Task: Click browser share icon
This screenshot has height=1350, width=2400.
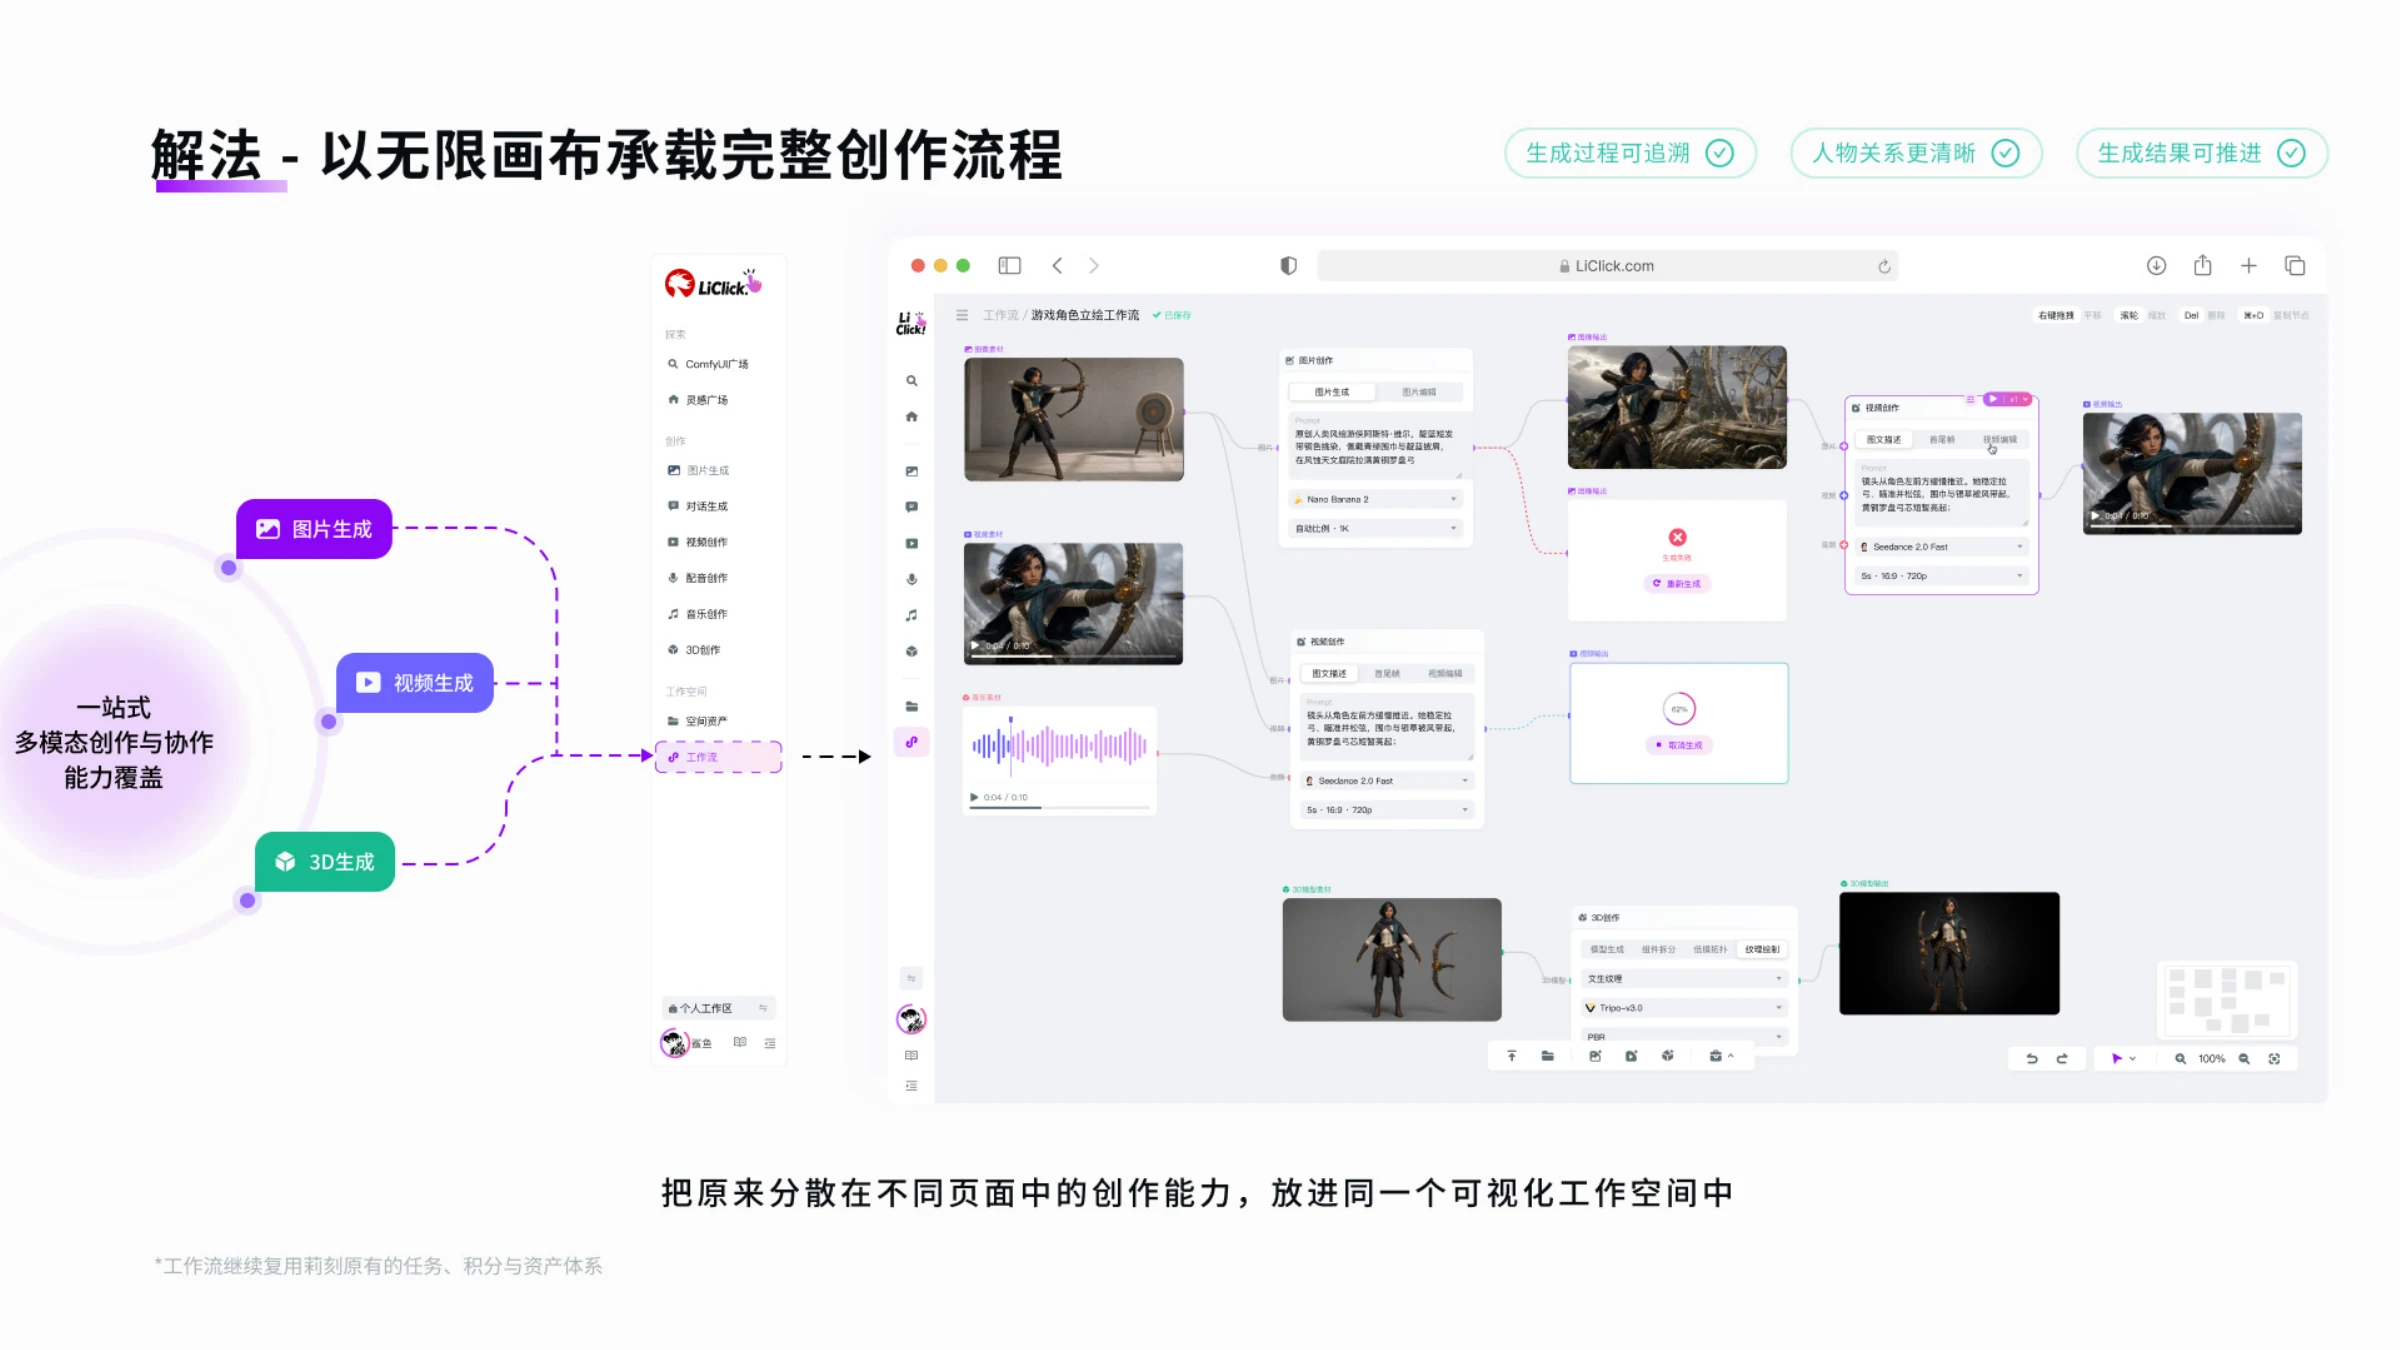Action: coord(2202,266)
